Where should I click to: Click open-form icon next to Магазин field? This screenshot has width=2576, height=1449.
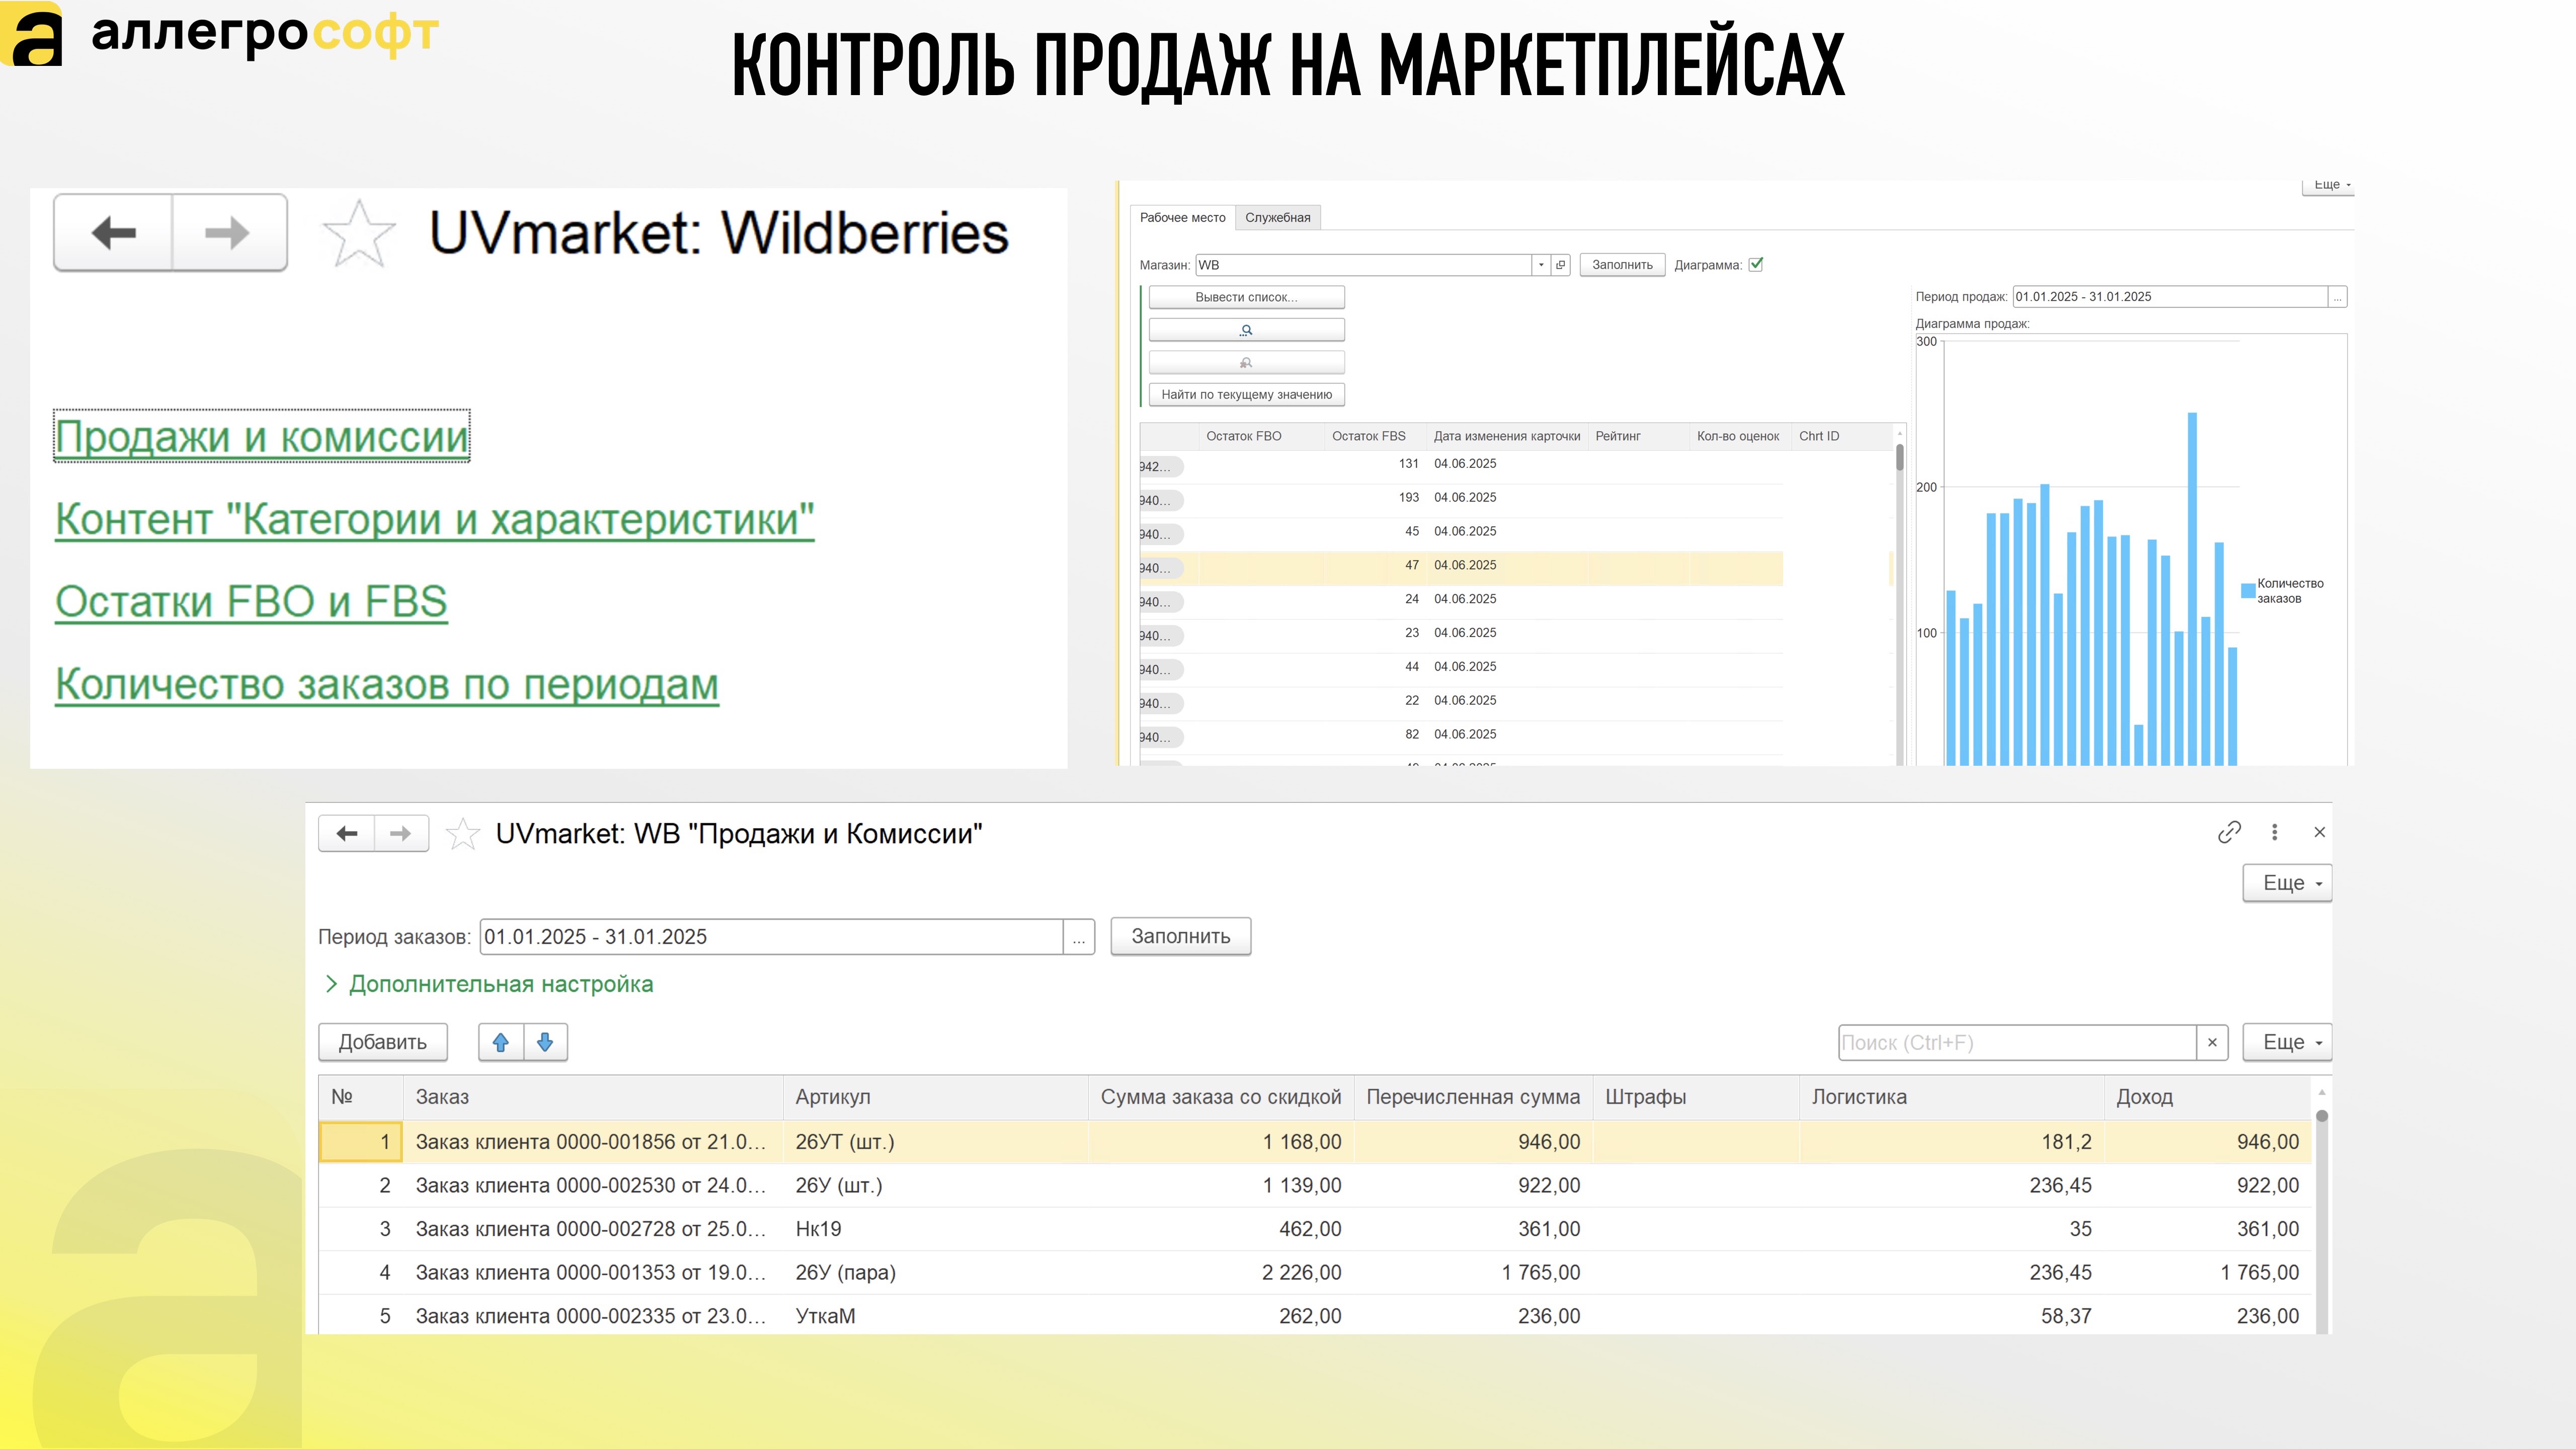(1560, 265)
